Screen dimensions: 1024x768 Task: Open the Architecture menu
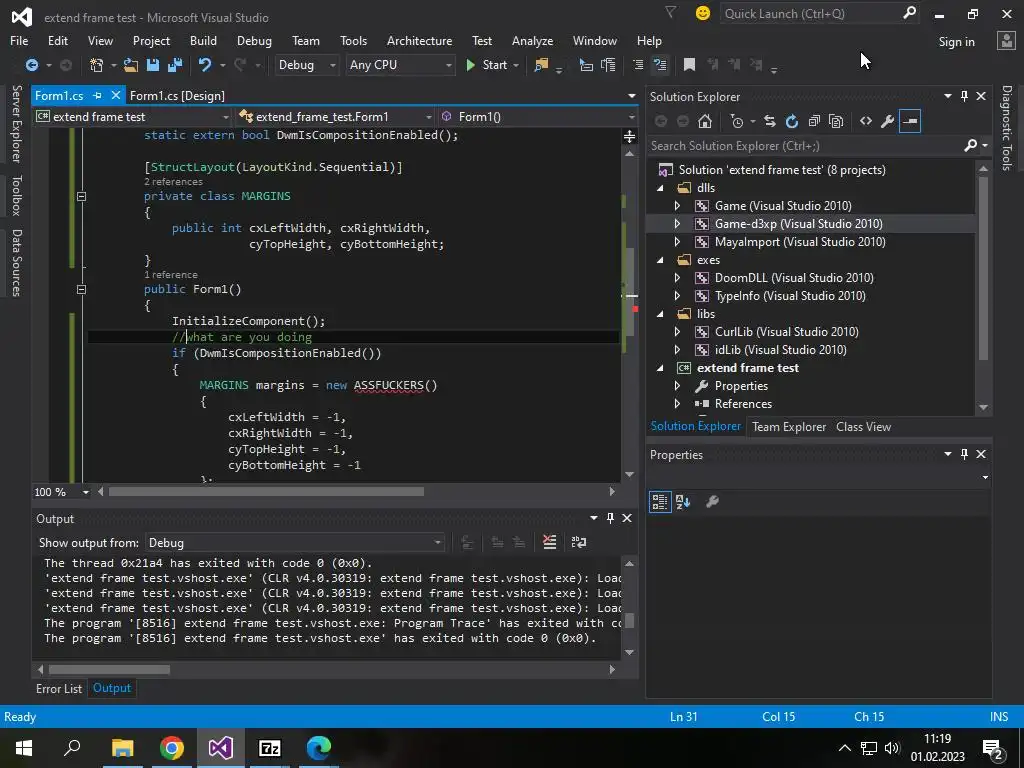point(419,40)
